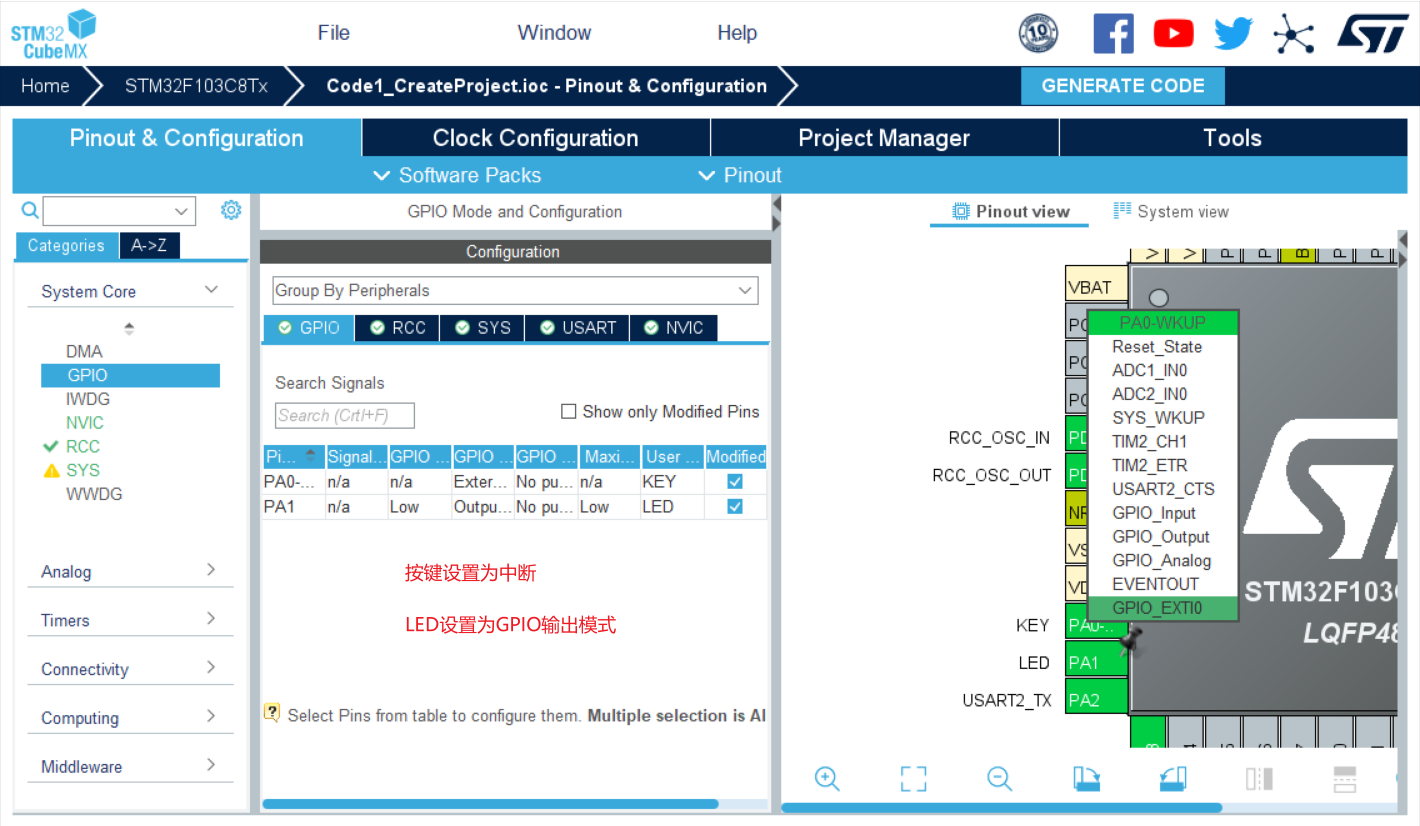Screen dimensions: 1420x826
Task: Open the Help menu
Action: [737, 33]
